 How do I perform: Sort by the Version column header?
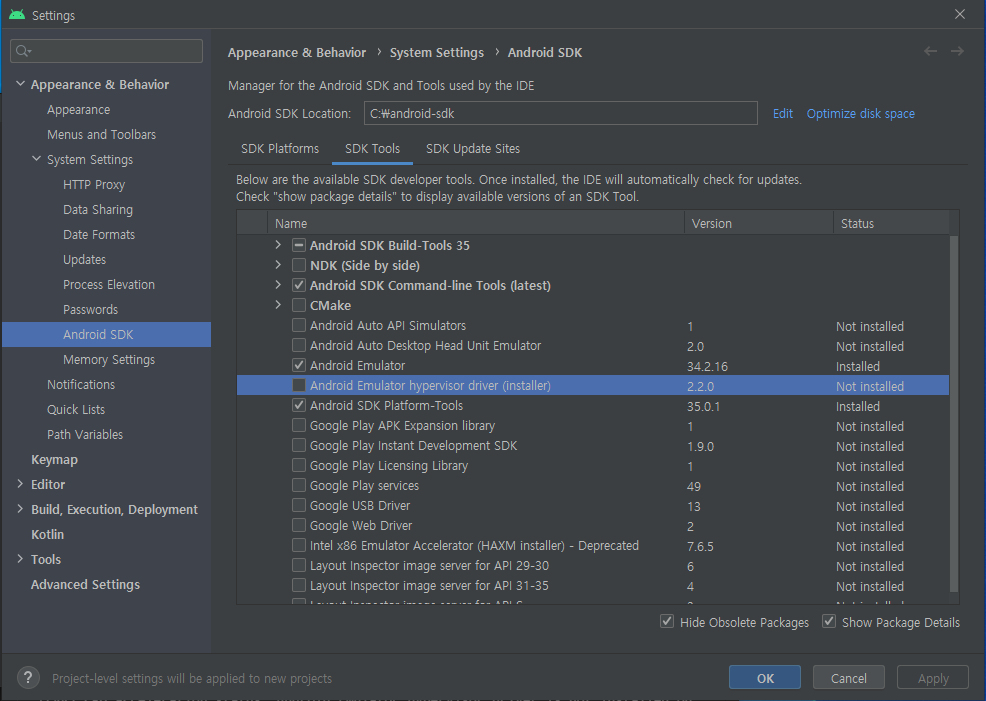(759, 223)
